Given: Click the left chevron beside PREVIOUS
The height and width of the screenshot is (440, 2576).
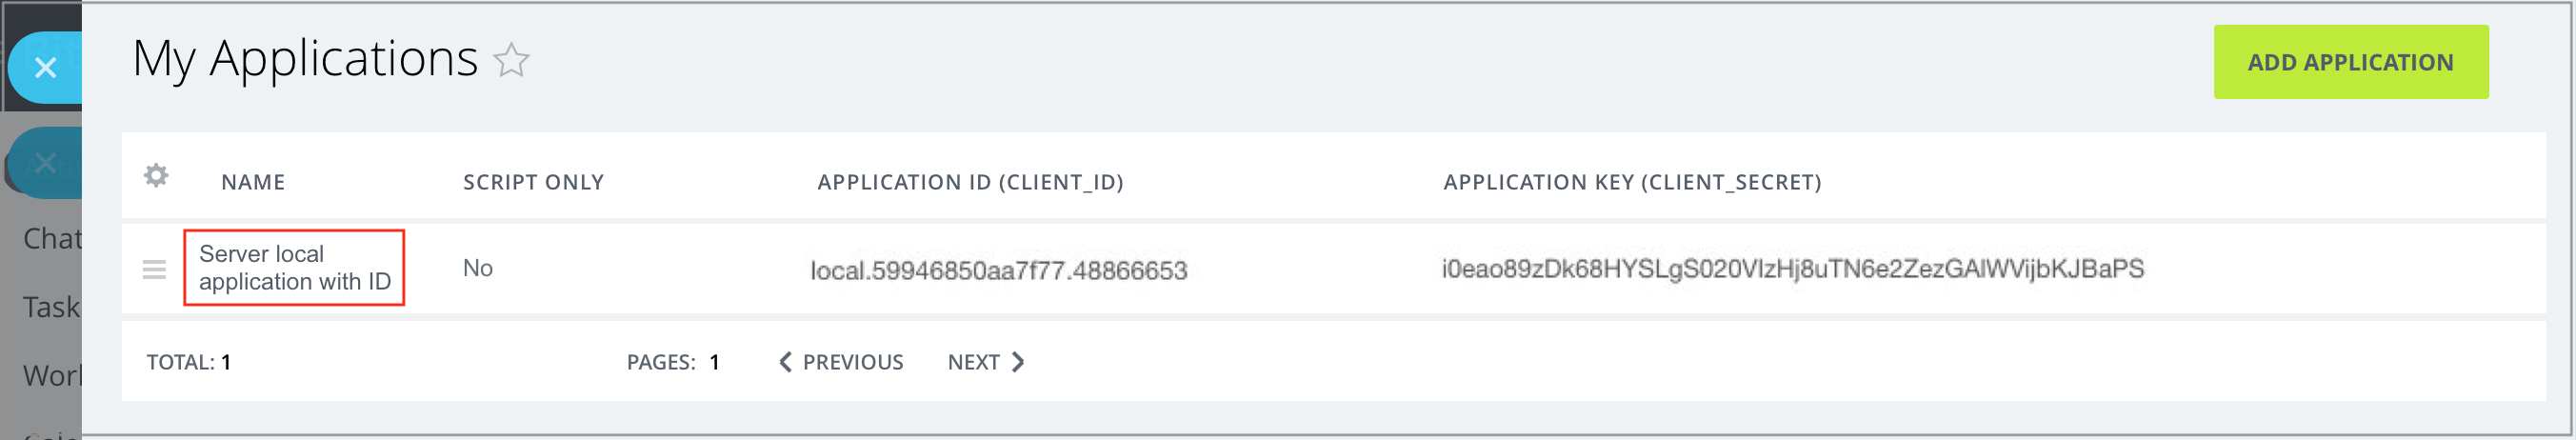Looking at the screenshot, I should click(x=785, y=362).
